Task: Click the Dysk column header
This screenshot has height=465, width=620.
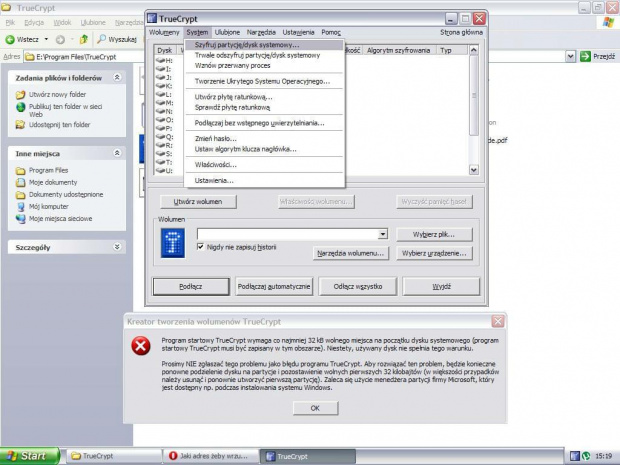Action: tap(165, 50)
